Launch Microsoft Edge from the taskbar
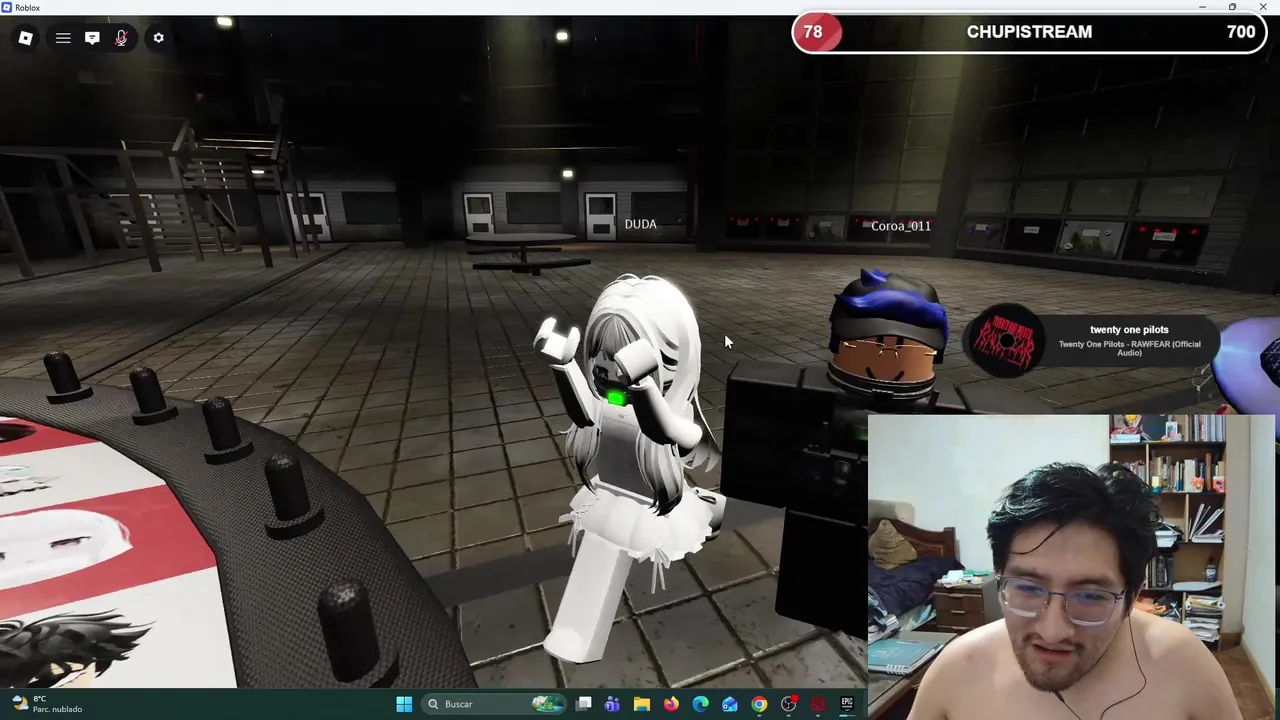1280x720 pixels. click(x=700, y=704)
